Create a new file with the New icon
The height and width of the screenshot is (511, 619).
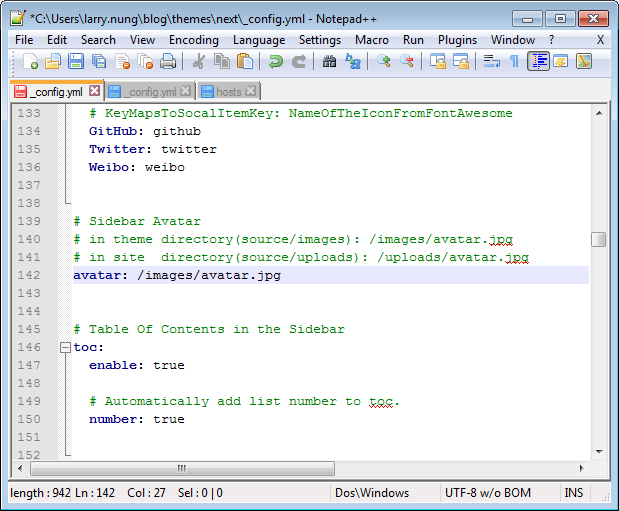coord(30,62)
